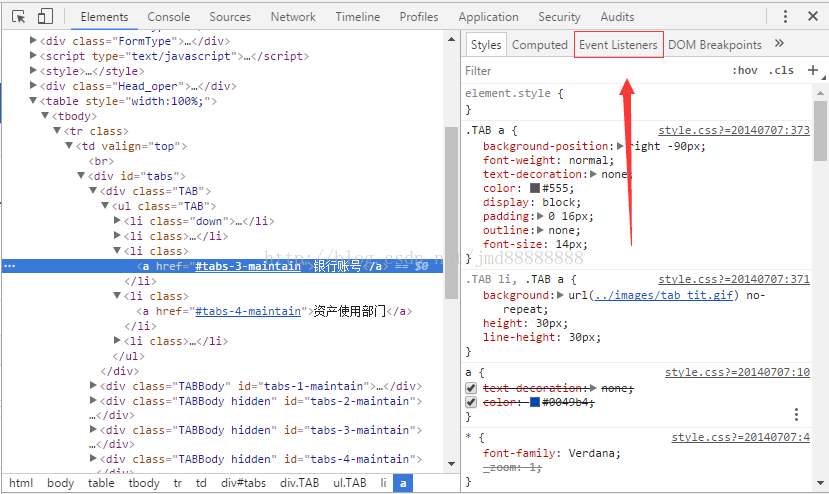This screenshot has width=829, height=494.
Task: Focus the styles Filter input field
Action: point(592,71)
